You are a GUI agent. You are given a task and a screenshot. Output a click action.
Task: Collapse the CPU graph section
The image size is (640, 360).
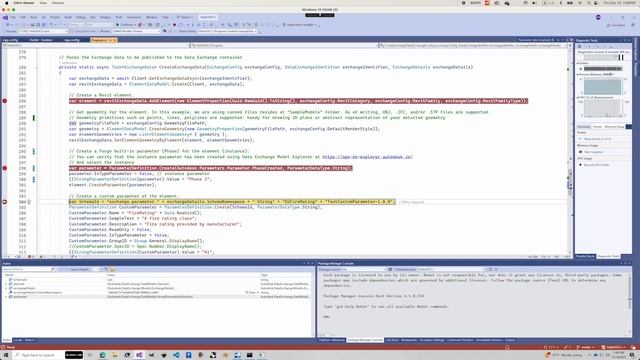[578, 98]
